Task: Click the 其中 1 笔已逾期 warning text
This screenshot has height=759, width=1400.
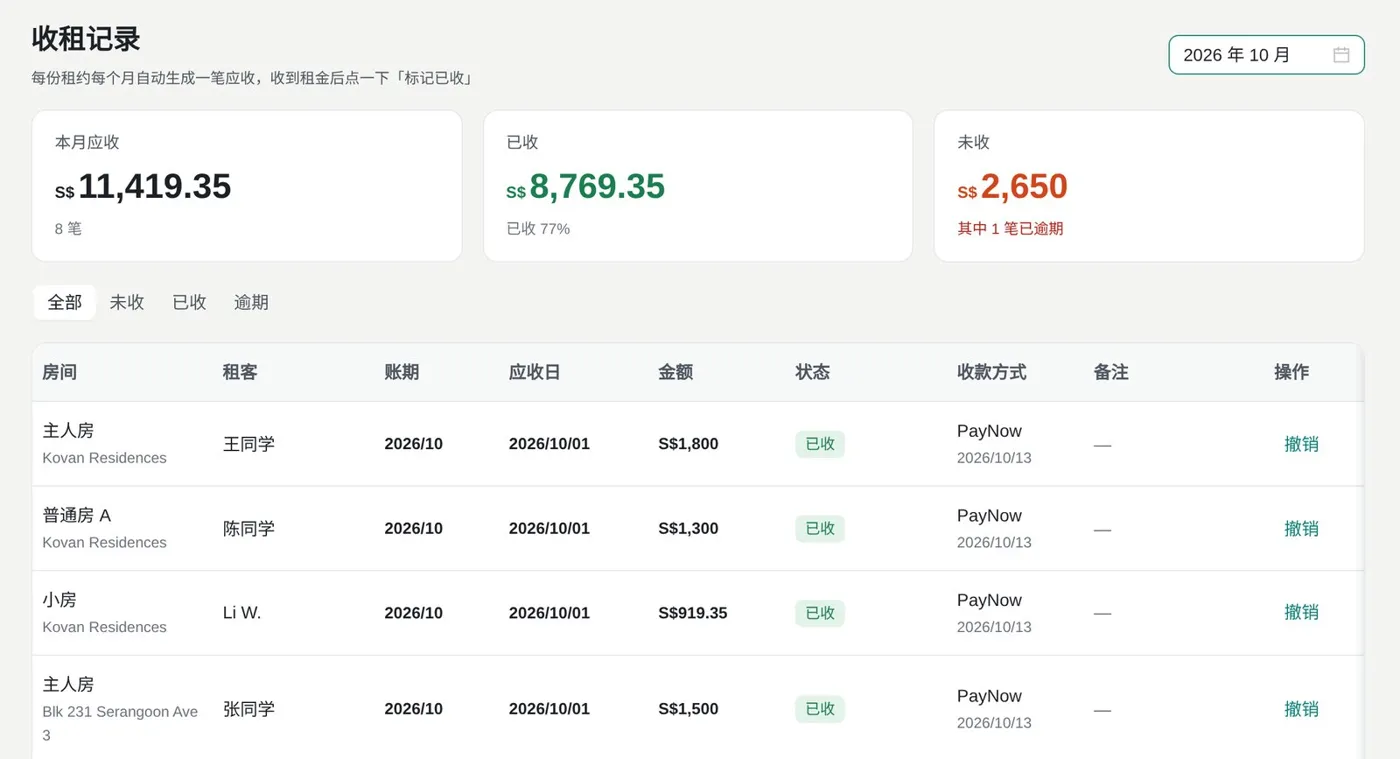Action: (x=1010, y=229)
